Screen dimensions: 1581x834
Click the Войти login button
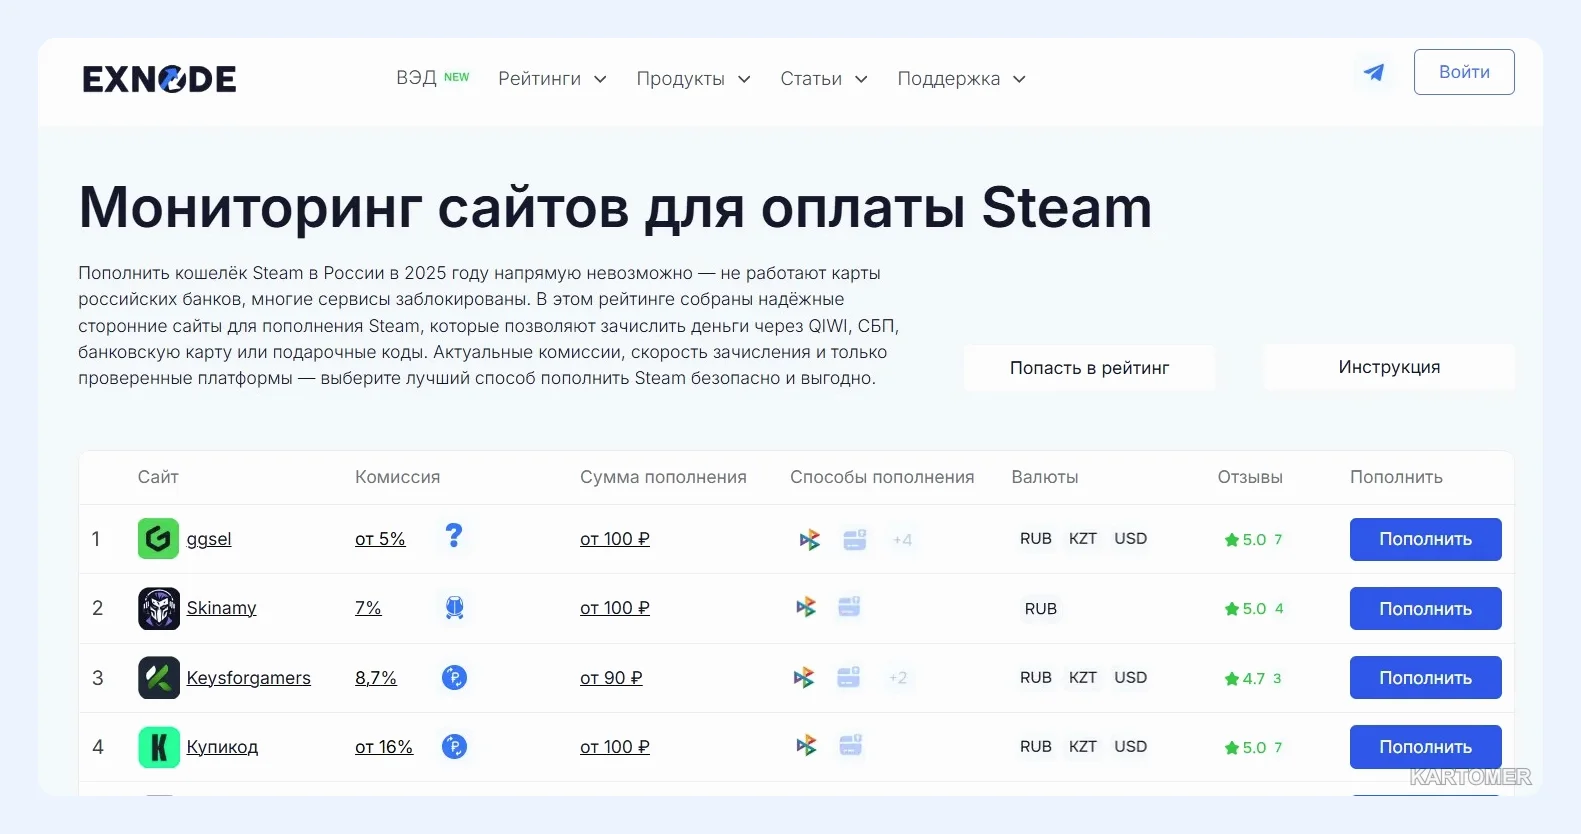pyautogui.click(x=1464, y=72)
